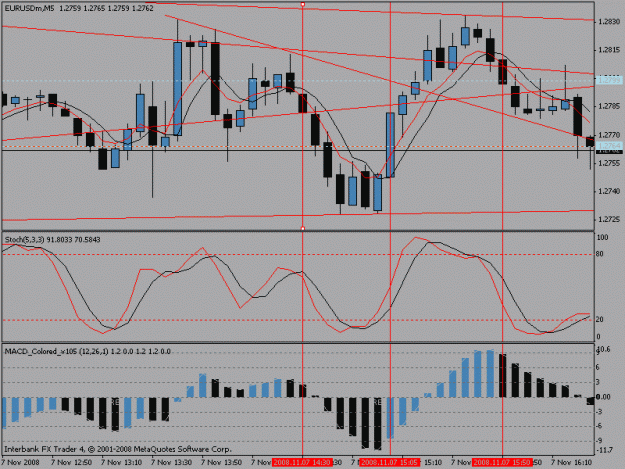Image resolution: width=625 pixels, height=469 pixels.
Task: Click the 7 Nov 2008 time label
Action: coord(20,463)
